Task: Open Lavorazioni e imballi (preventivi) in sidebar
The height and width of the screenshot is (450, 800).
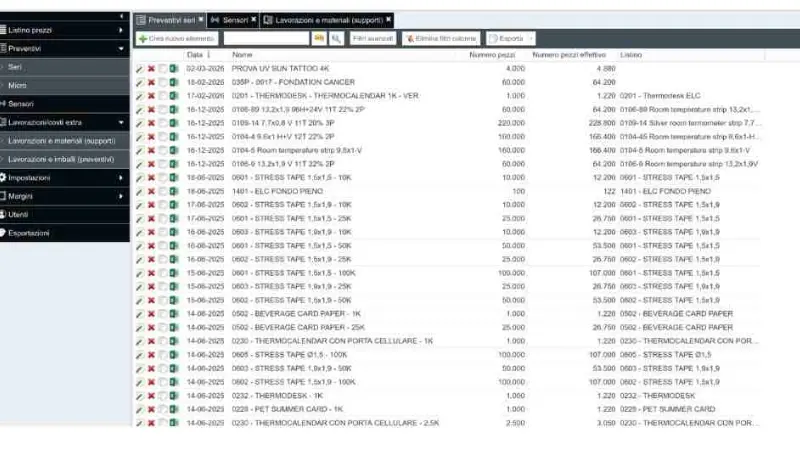Action: (64, 159)
